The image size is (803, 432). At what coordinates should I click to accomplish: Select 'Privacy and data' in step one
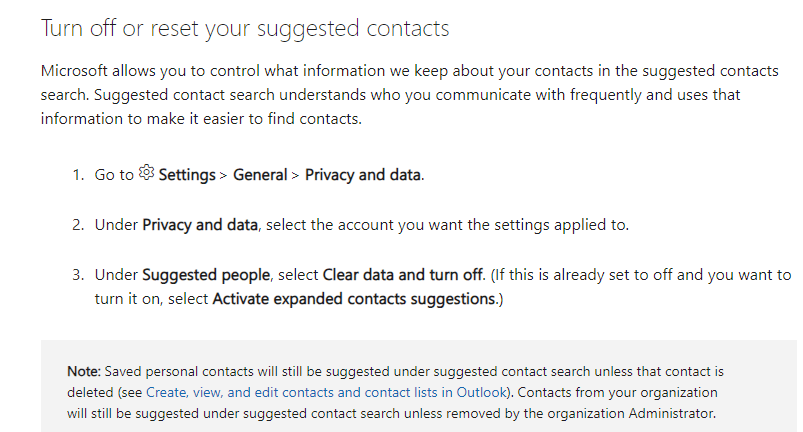point(363,175)
